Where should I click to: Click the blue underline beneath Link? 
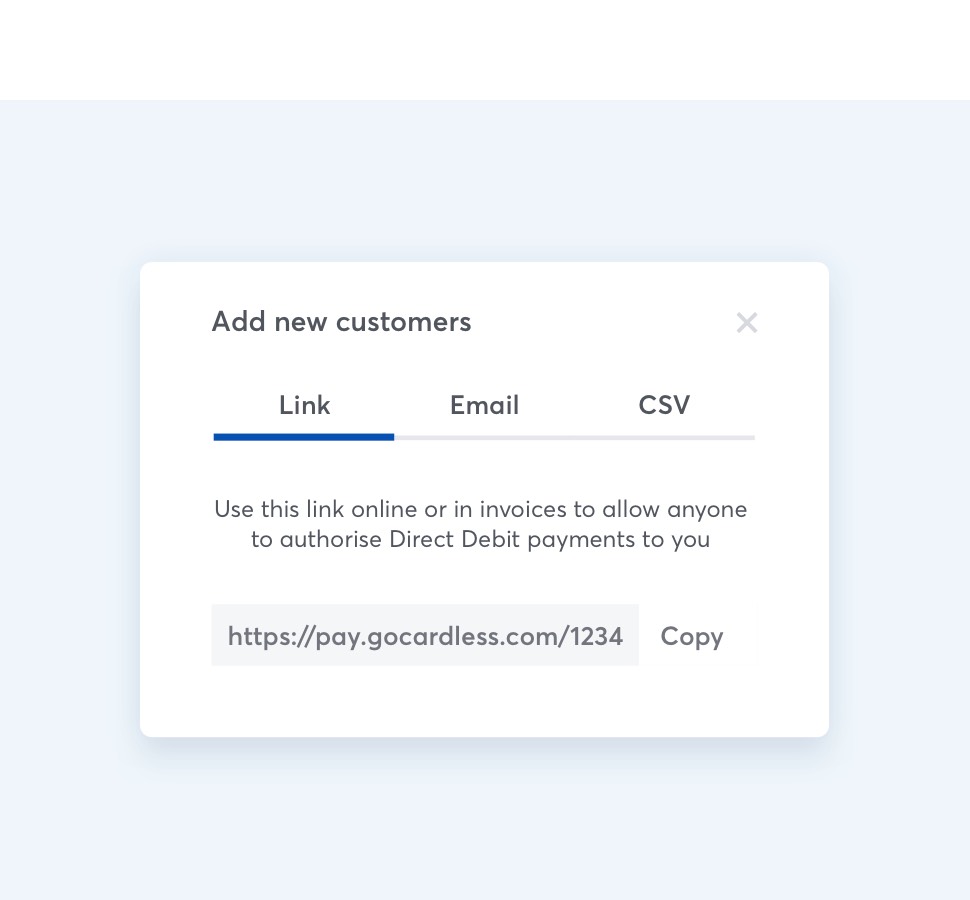(304, 437)
